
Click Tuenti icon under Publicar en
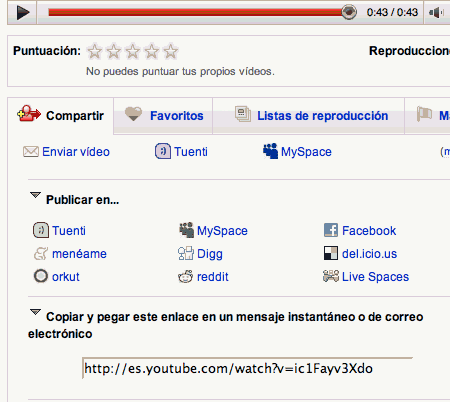click(41, 230)
